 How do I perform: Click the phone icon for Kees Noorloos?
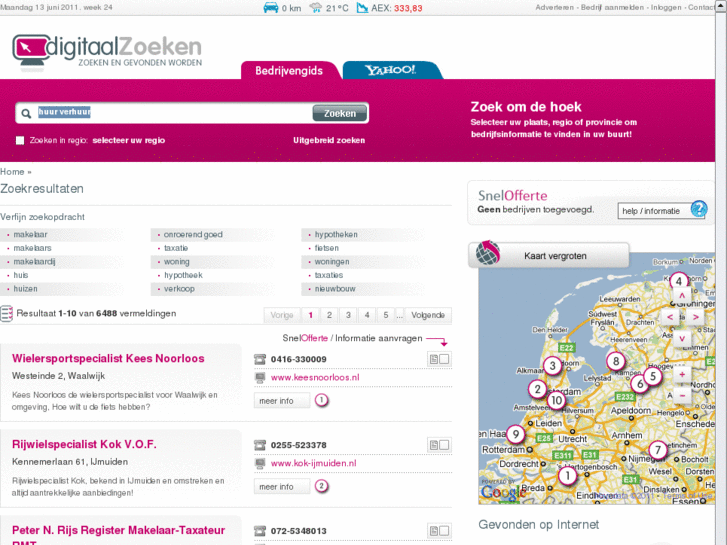[260, 359]
